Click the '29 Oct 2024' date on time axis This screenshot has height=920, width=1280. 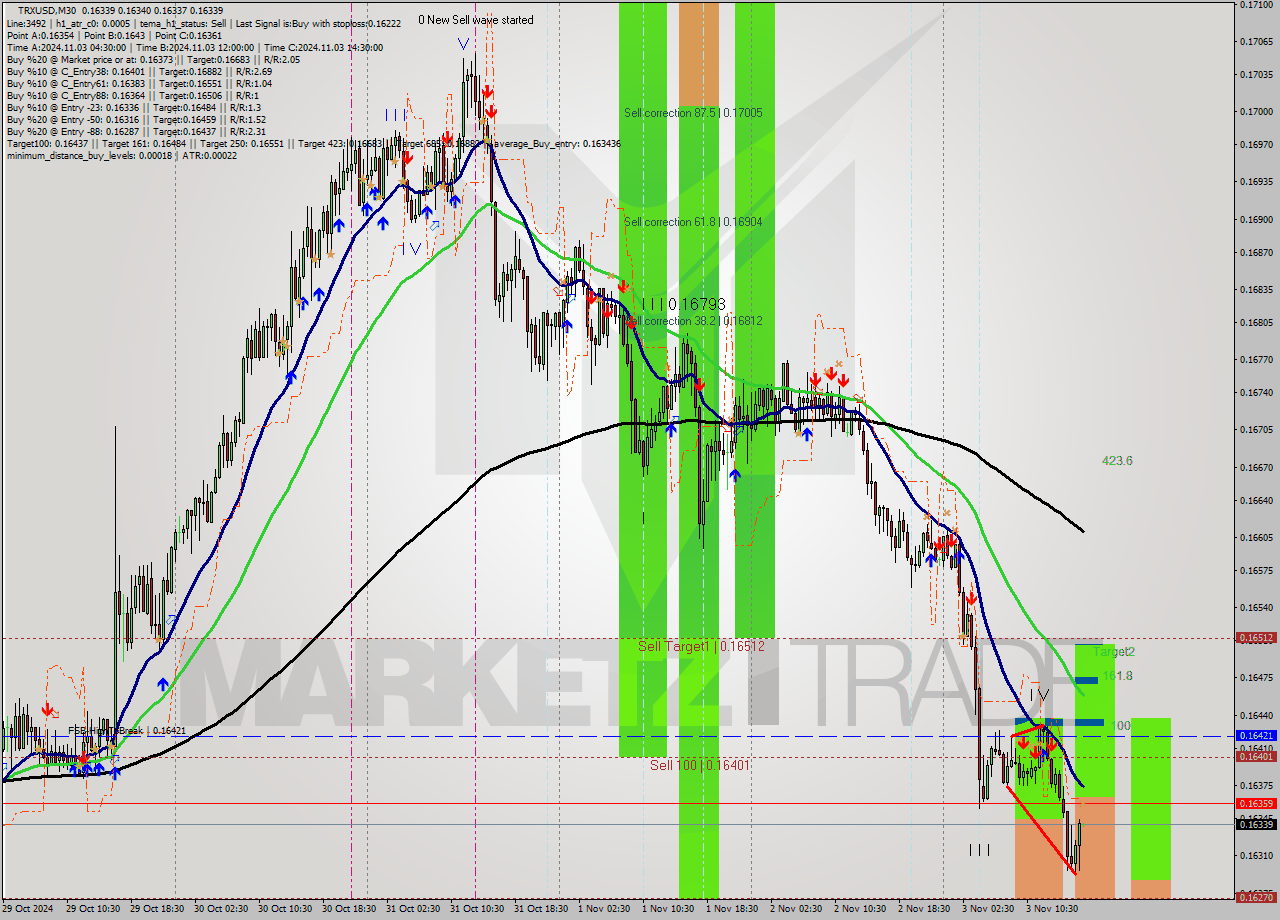click(x=28, y=909)
